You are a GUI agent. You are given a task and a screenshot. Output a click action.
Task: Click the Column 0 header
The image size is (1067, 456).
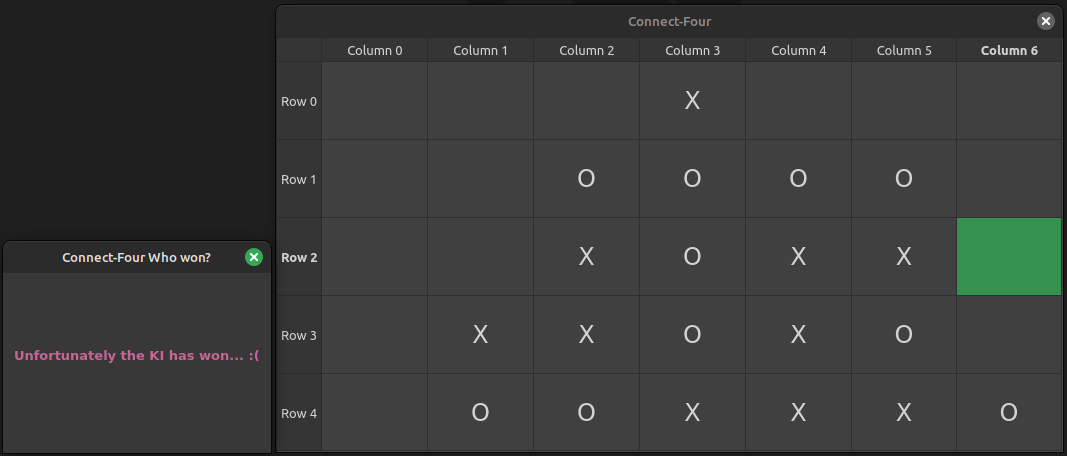pyautogui.click(x=374, y=50)
